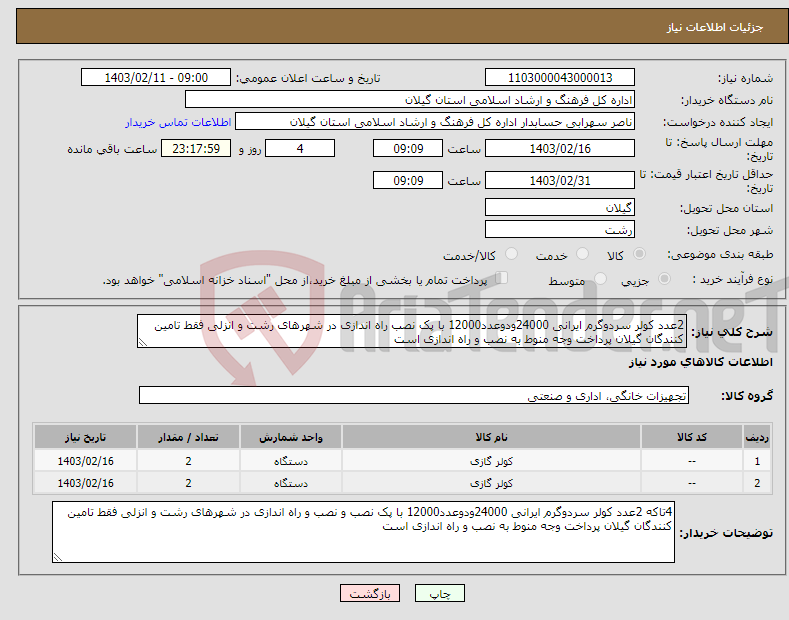Click the تعداد / مقدار column header
This screenshot has width=789, height=620.
pyautogui.click(x=188, y=437)
